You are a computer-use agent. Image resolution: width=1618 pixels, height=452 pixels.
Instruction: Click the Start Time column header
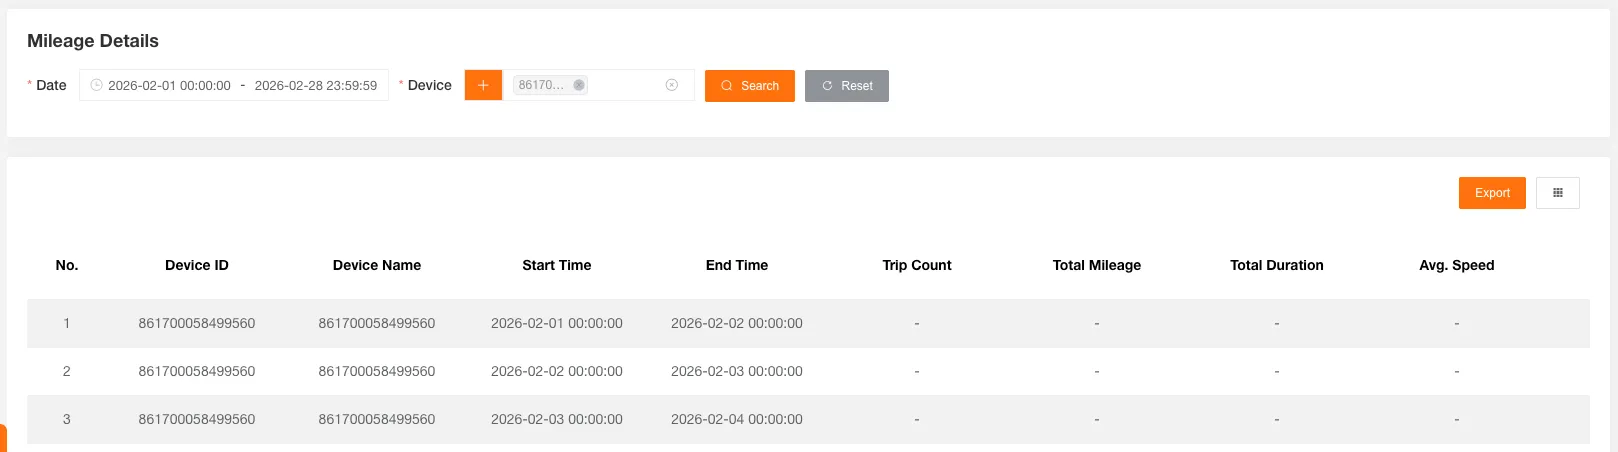[556, 265]
